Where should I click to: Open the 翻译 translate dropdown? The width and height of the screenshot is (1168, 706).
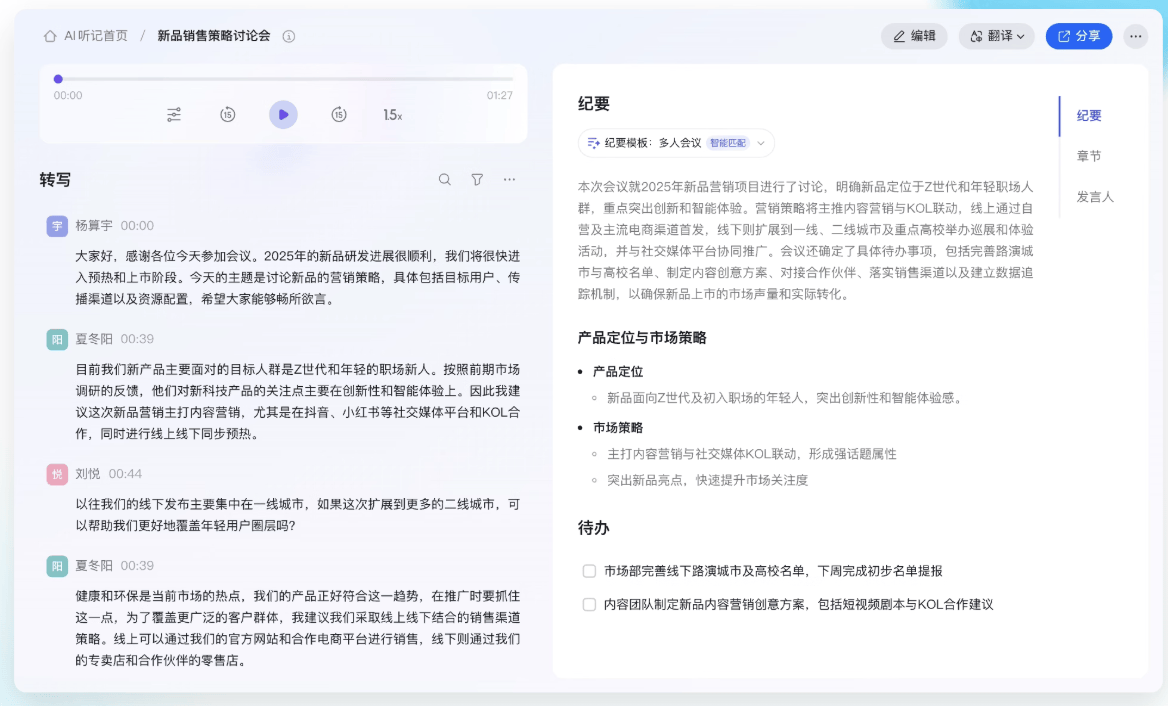[x=996, y=36]
